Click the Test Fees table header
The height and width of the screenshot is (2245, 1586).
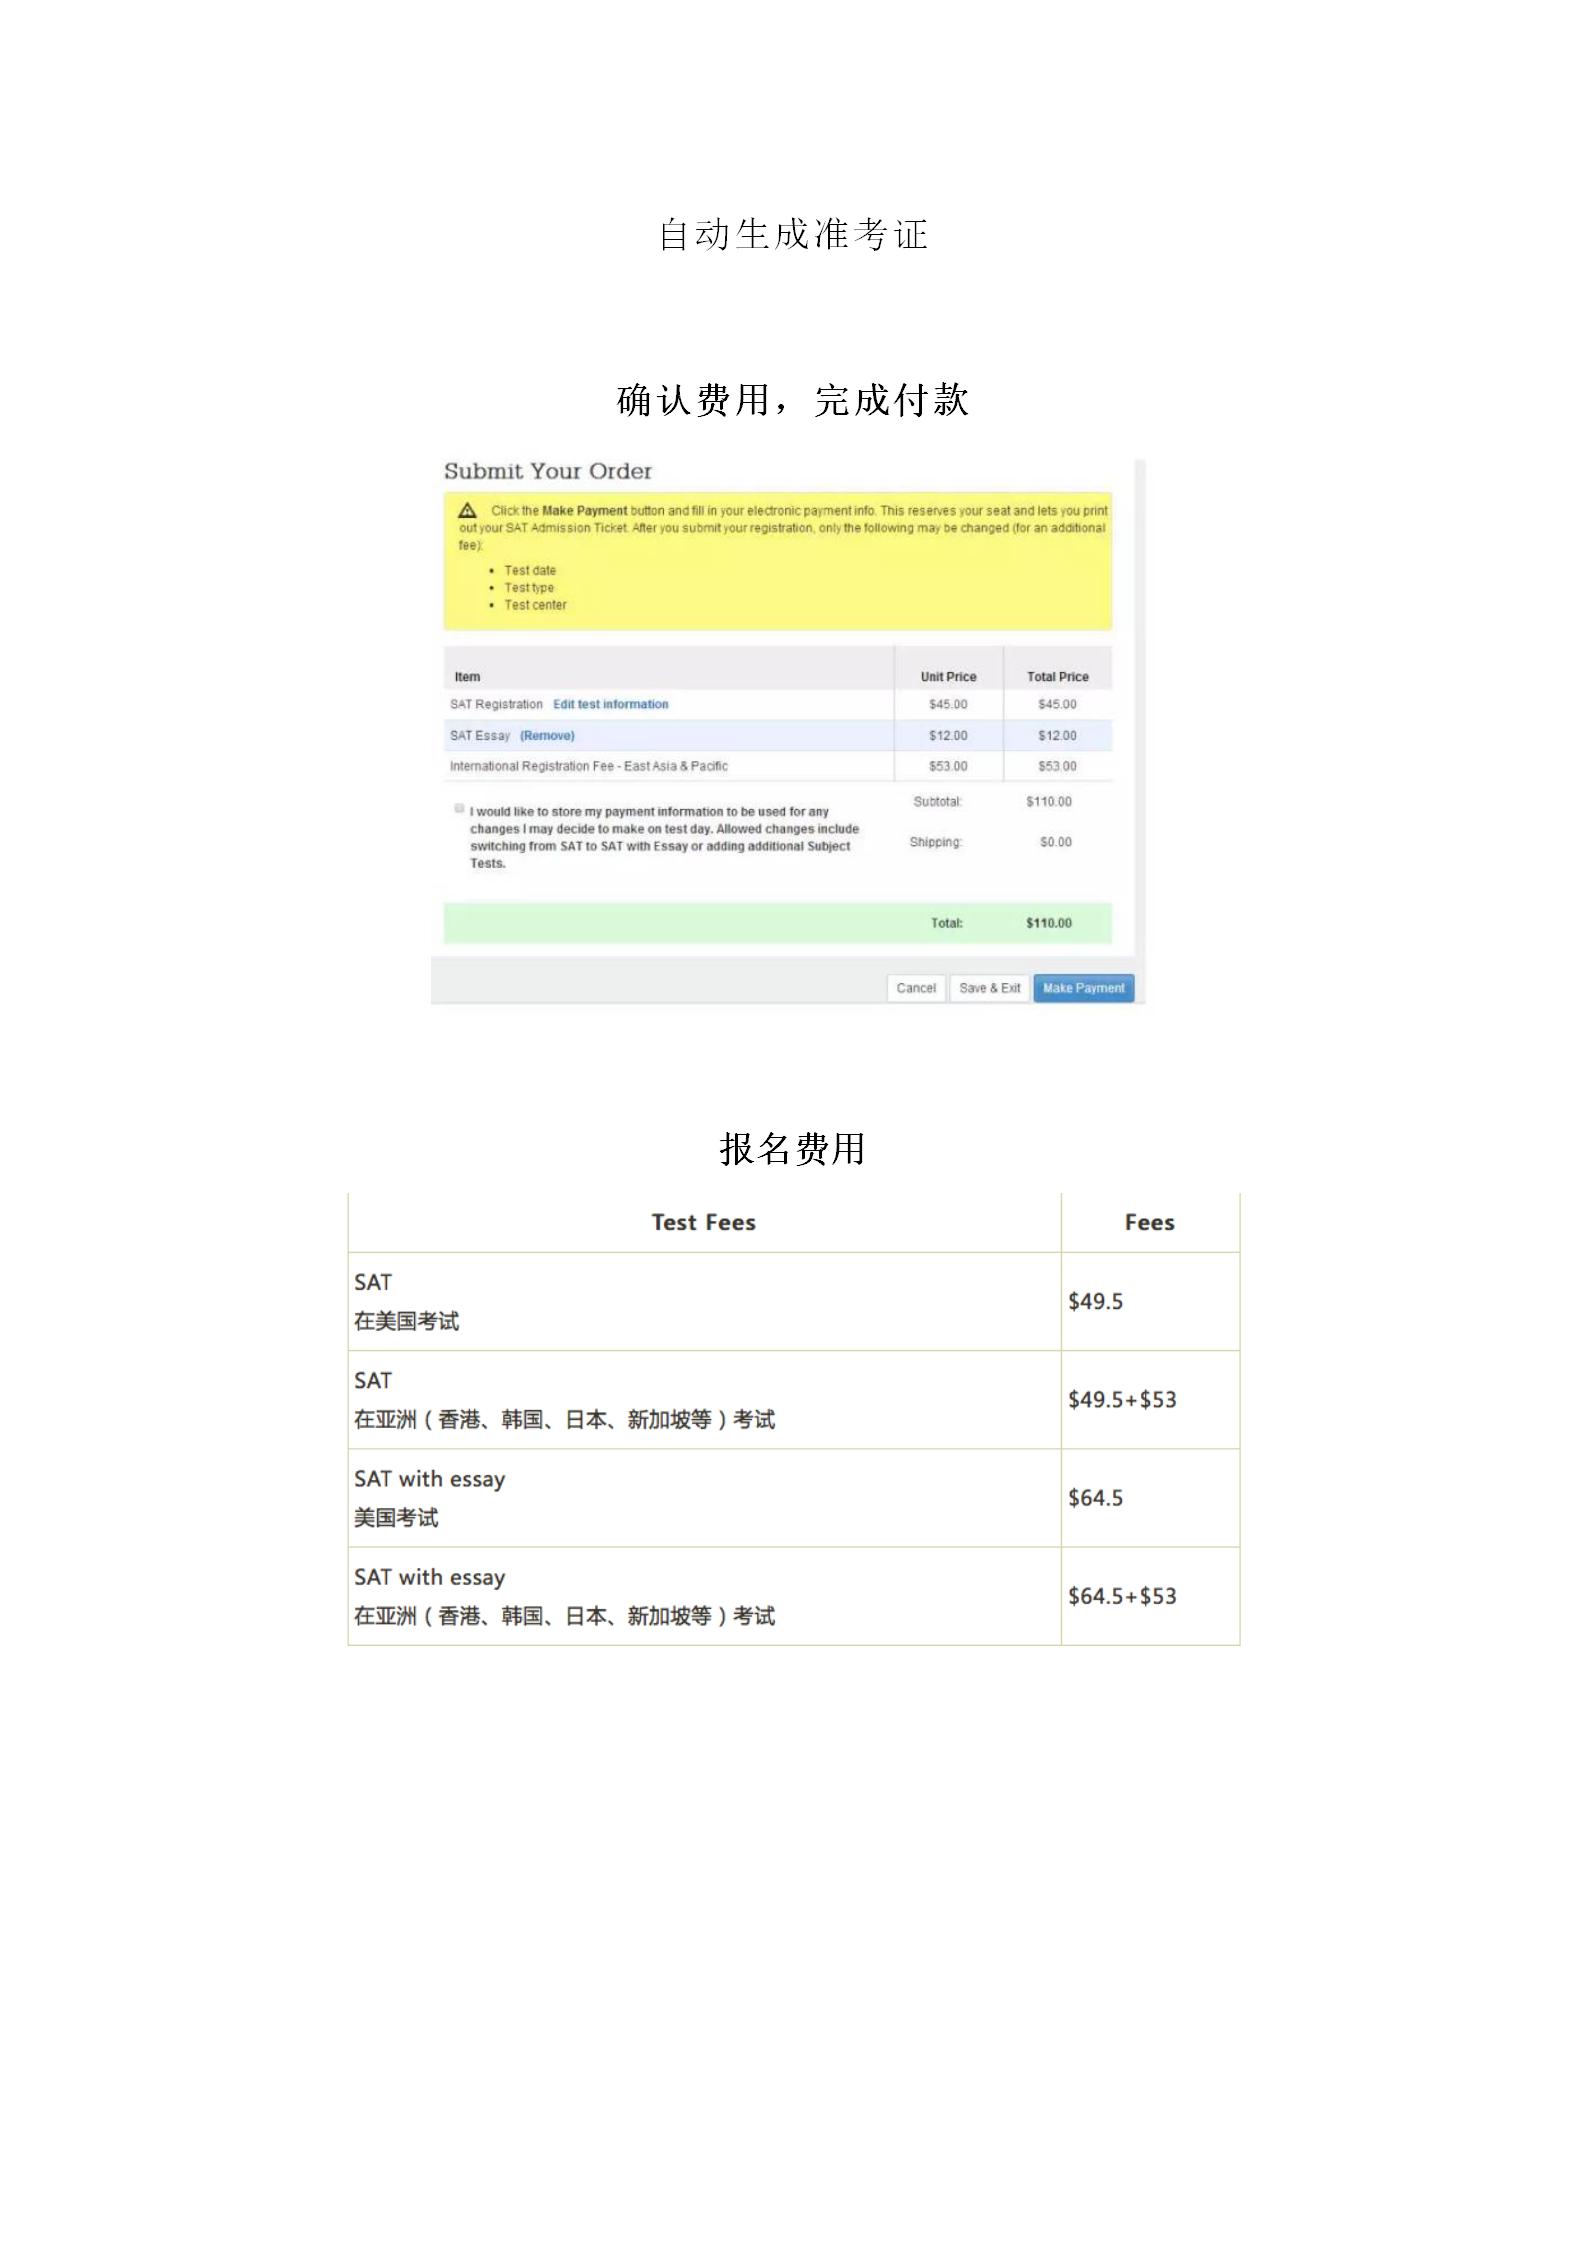[x=703, y=1222]
